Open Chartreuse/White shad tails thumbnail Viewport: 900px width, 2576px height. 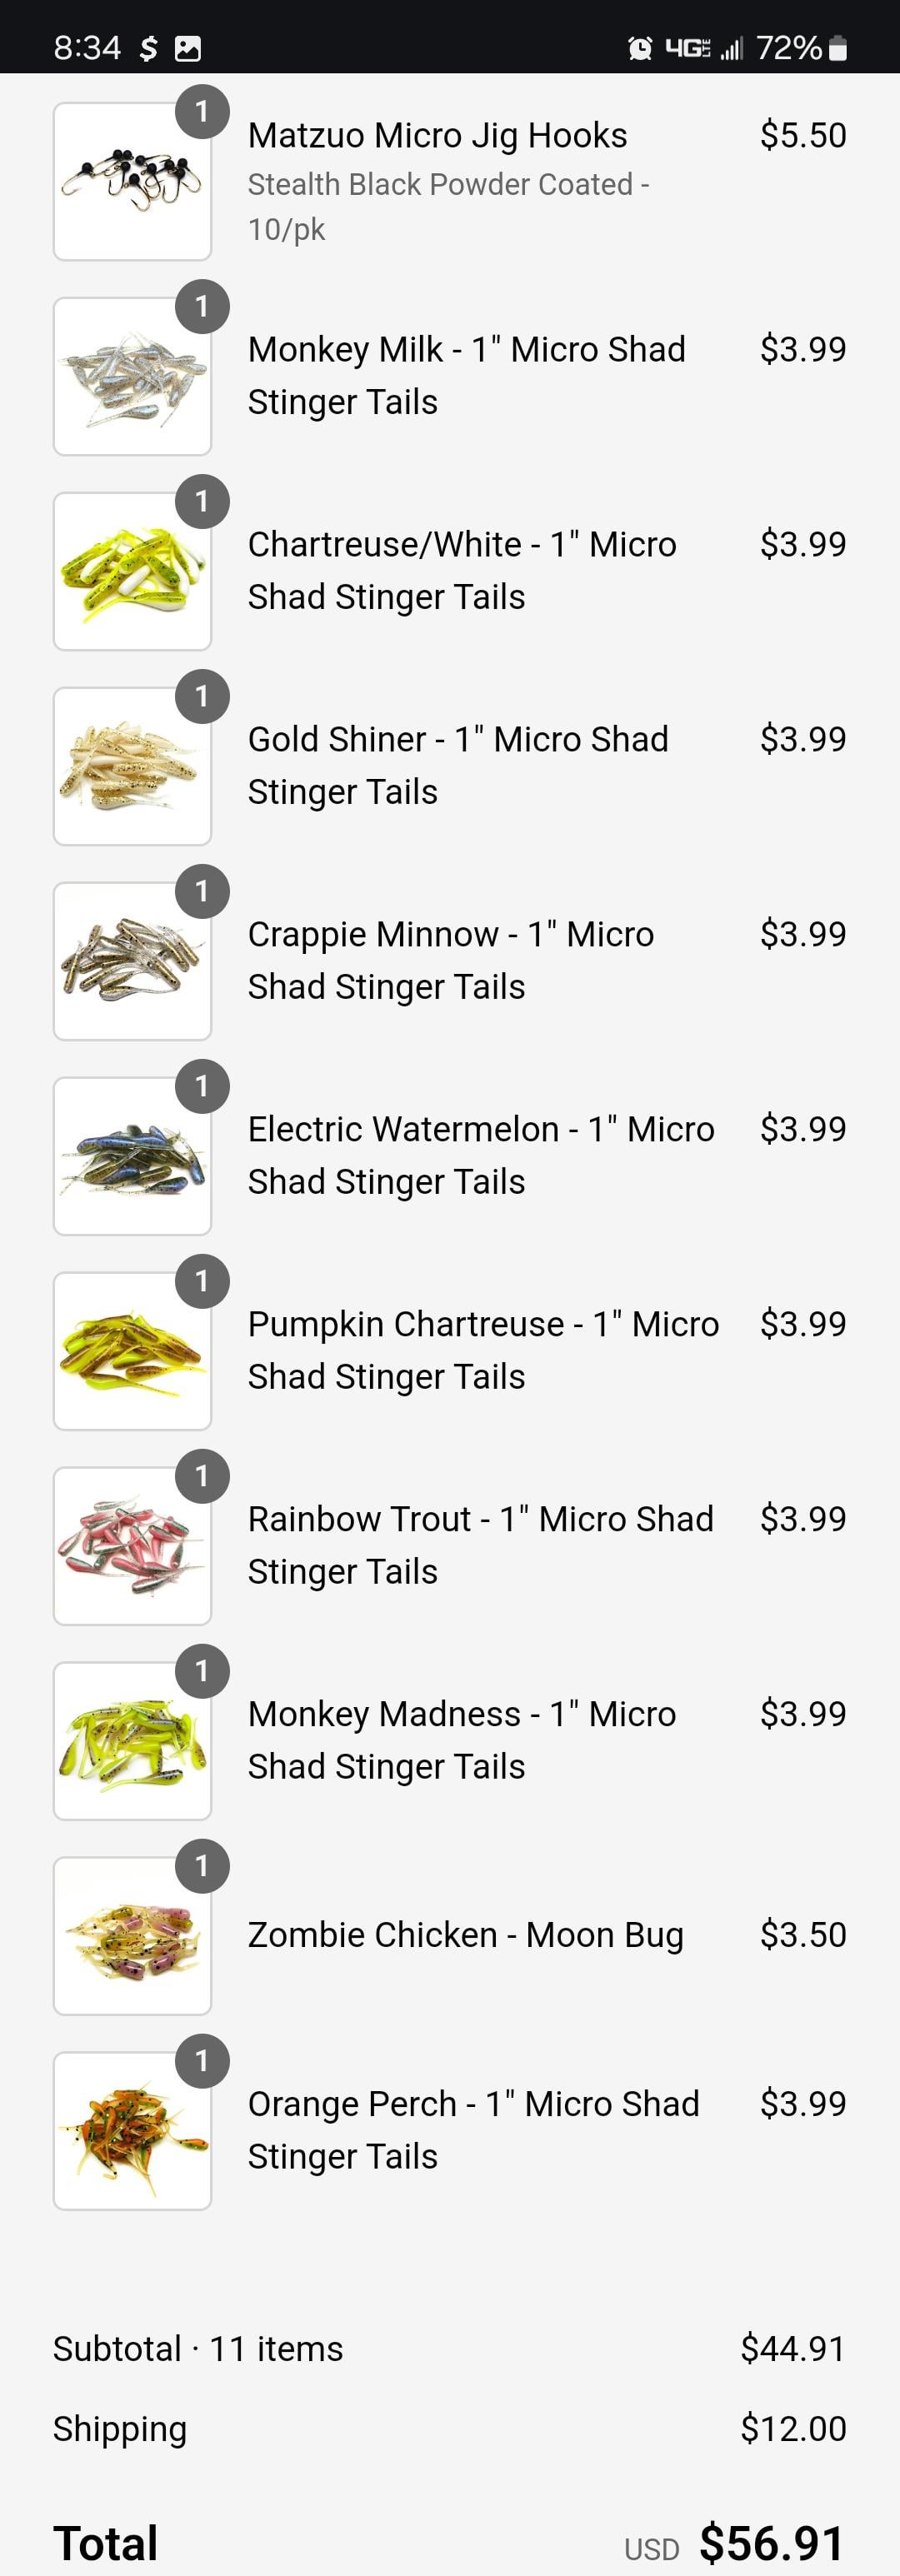pyautogui.click(x=132, y=572)
